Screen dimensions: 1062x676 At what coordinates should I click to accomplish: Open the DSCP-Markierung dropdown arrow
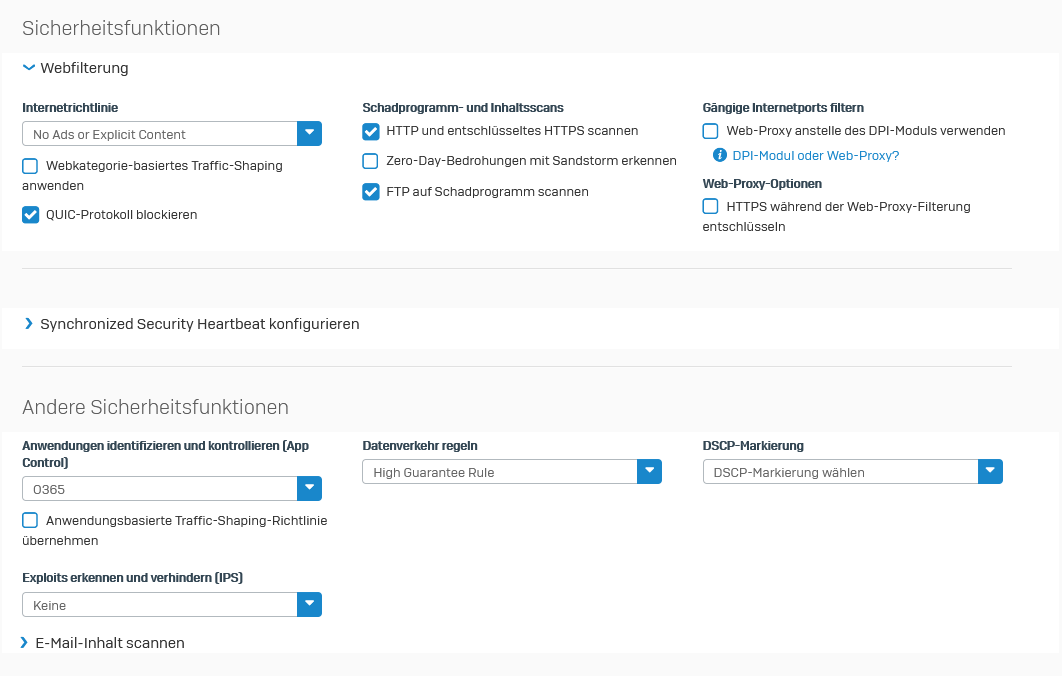click(990, 471)
